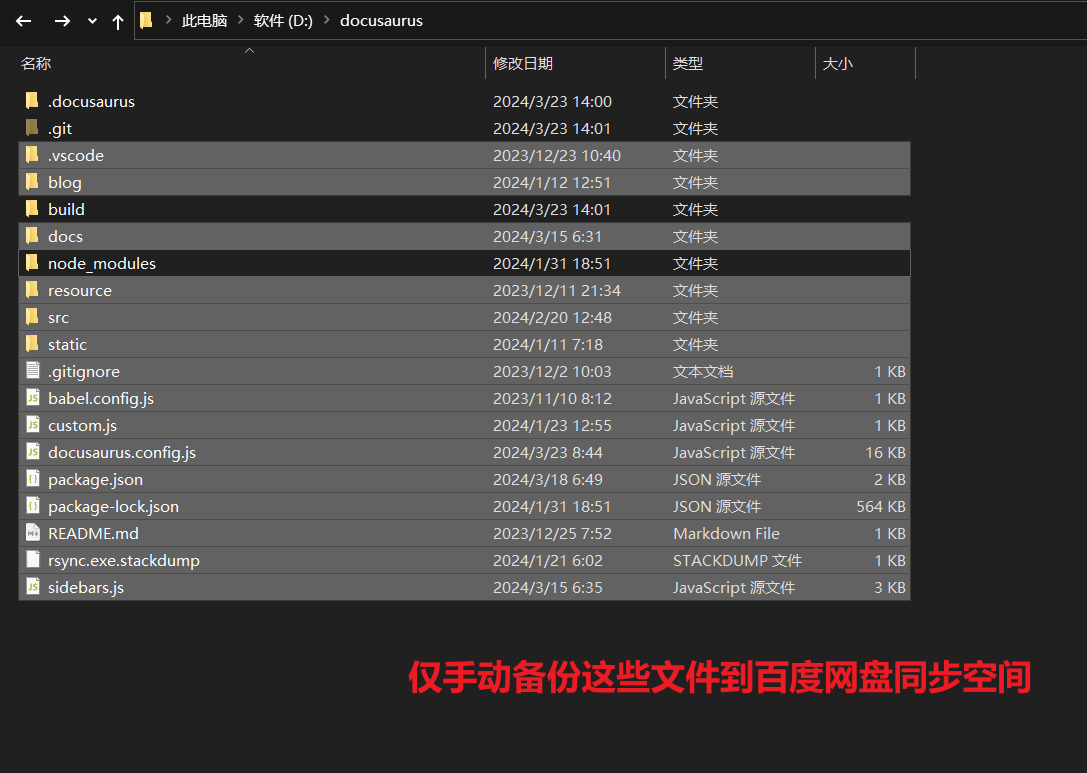Select the .docusaurus folder name

(92, 101)
